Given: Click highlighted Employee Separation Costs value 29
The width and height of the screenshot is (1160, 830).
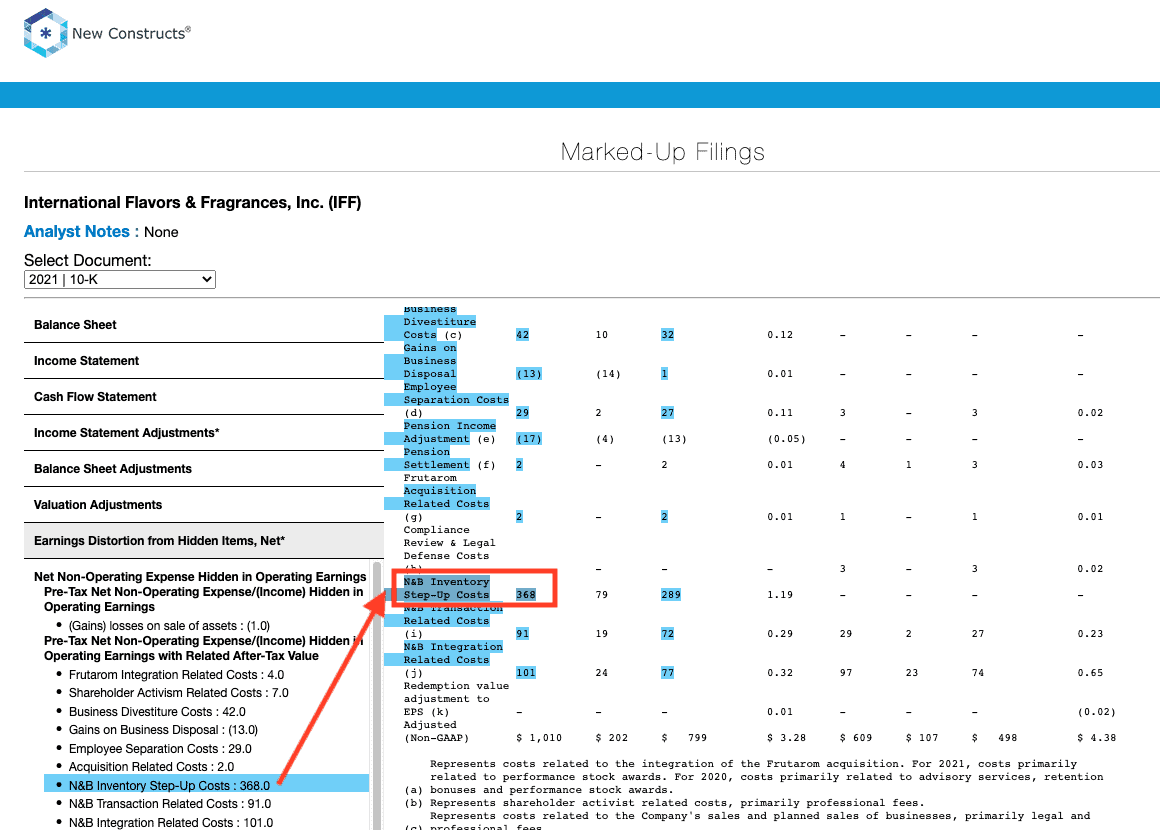Looking at the screenshot, I should coord(522,413).
